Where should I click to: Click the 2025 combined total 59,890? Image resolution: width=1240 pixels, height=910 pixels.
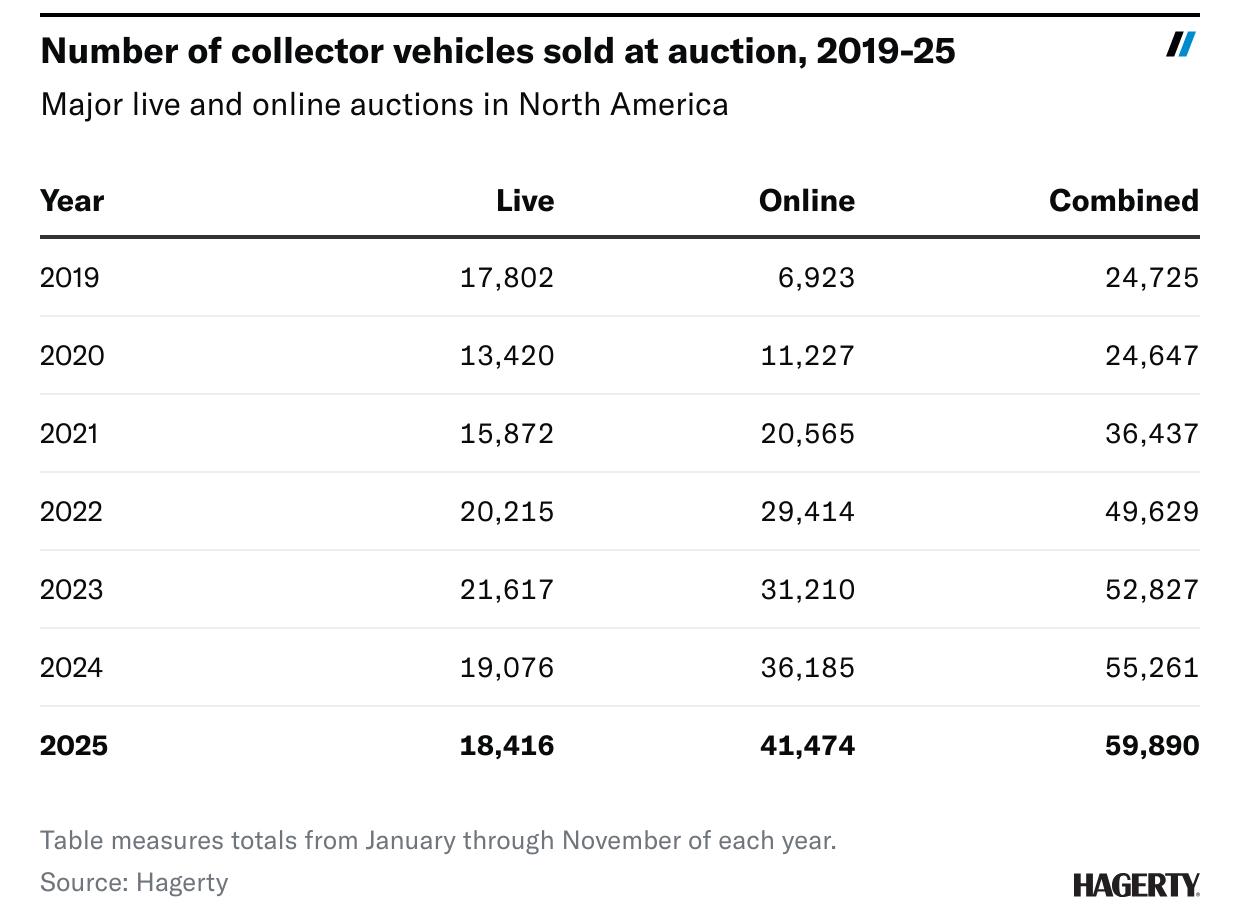click(1151, 746)
